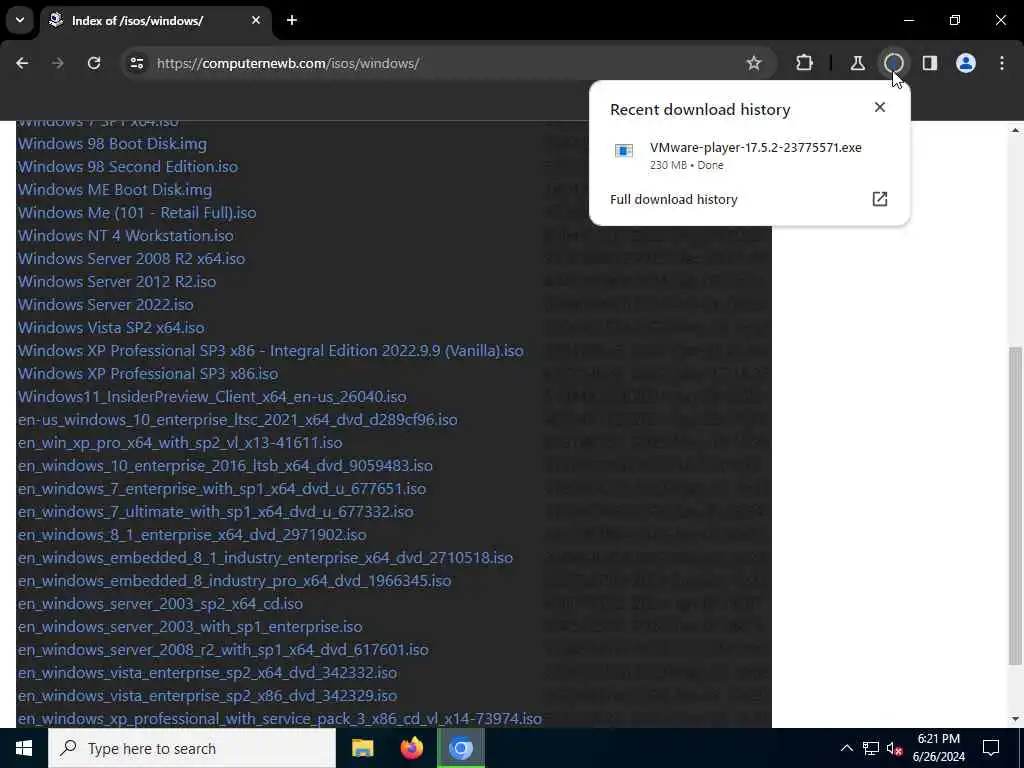1024x768 pixels.
Task: Close the Index of /isos/windows/ tab
Action: (x=256, y=20)
